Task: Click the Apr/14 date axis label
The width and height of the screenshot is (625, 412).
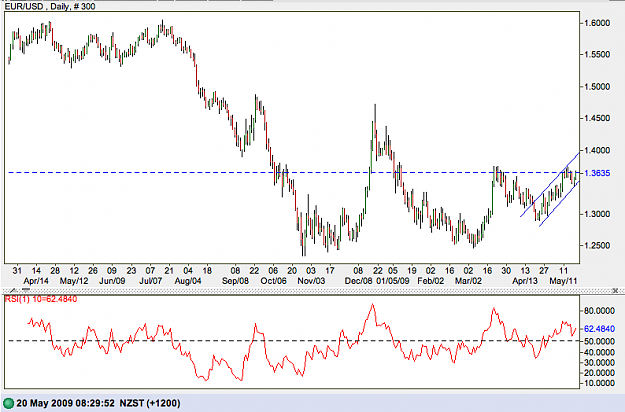Action: [36, 281]
